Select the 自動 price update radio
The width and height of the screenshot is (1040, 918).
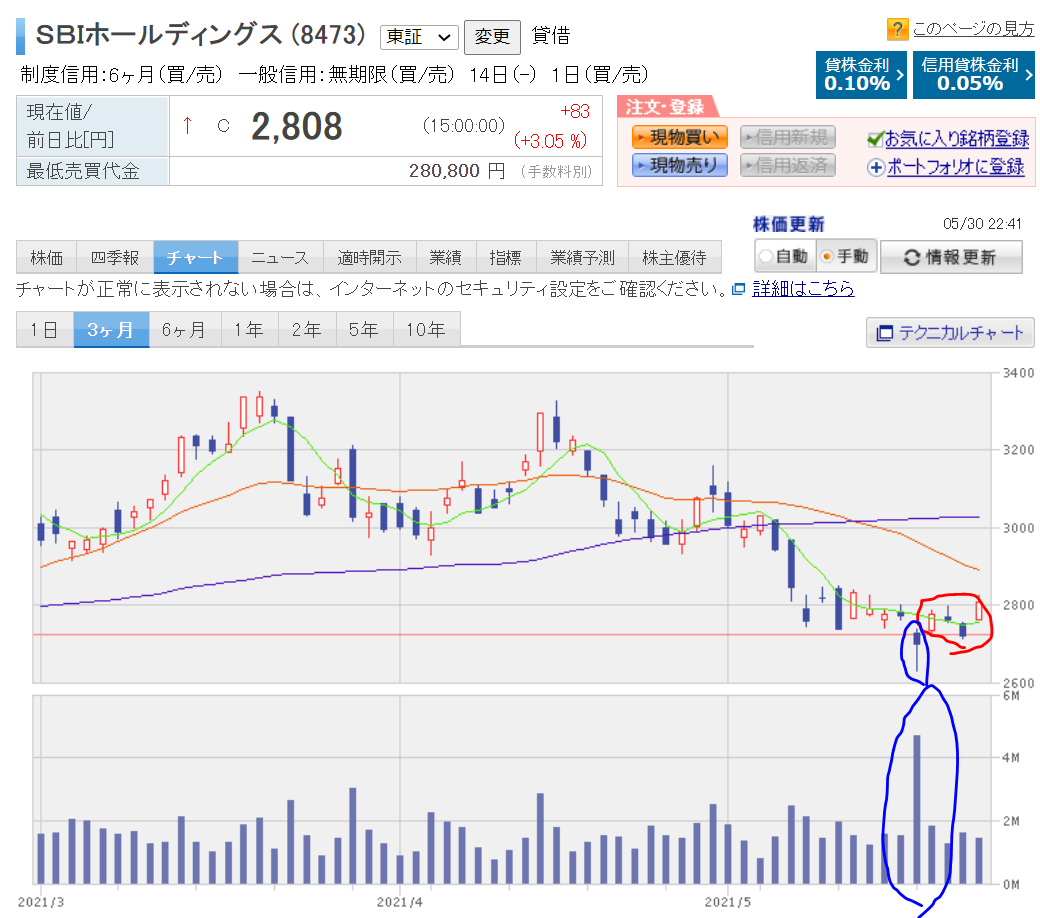[x=766, y=256]
